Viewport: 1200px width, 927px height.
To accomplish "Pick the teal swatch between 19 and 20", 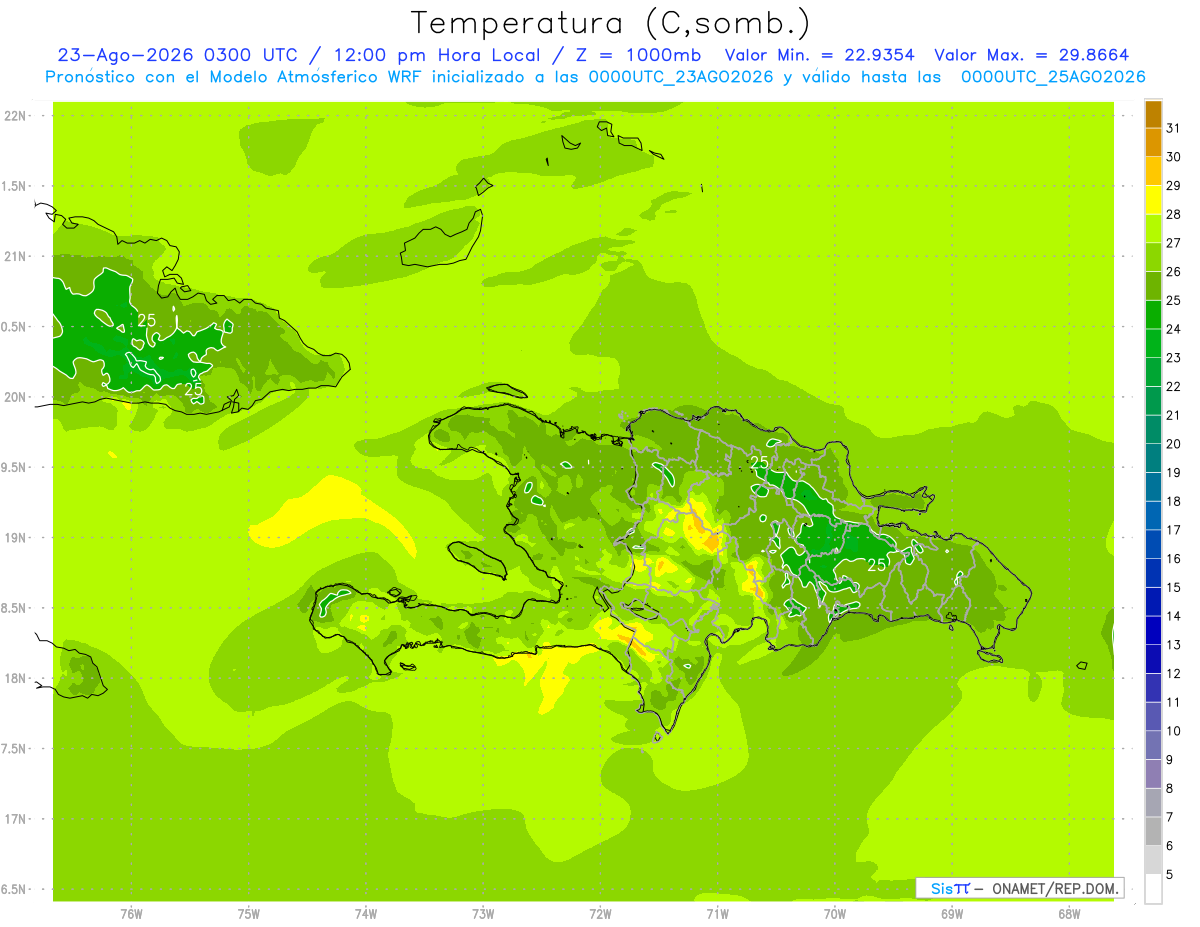I will click(x=1153, y=458).
